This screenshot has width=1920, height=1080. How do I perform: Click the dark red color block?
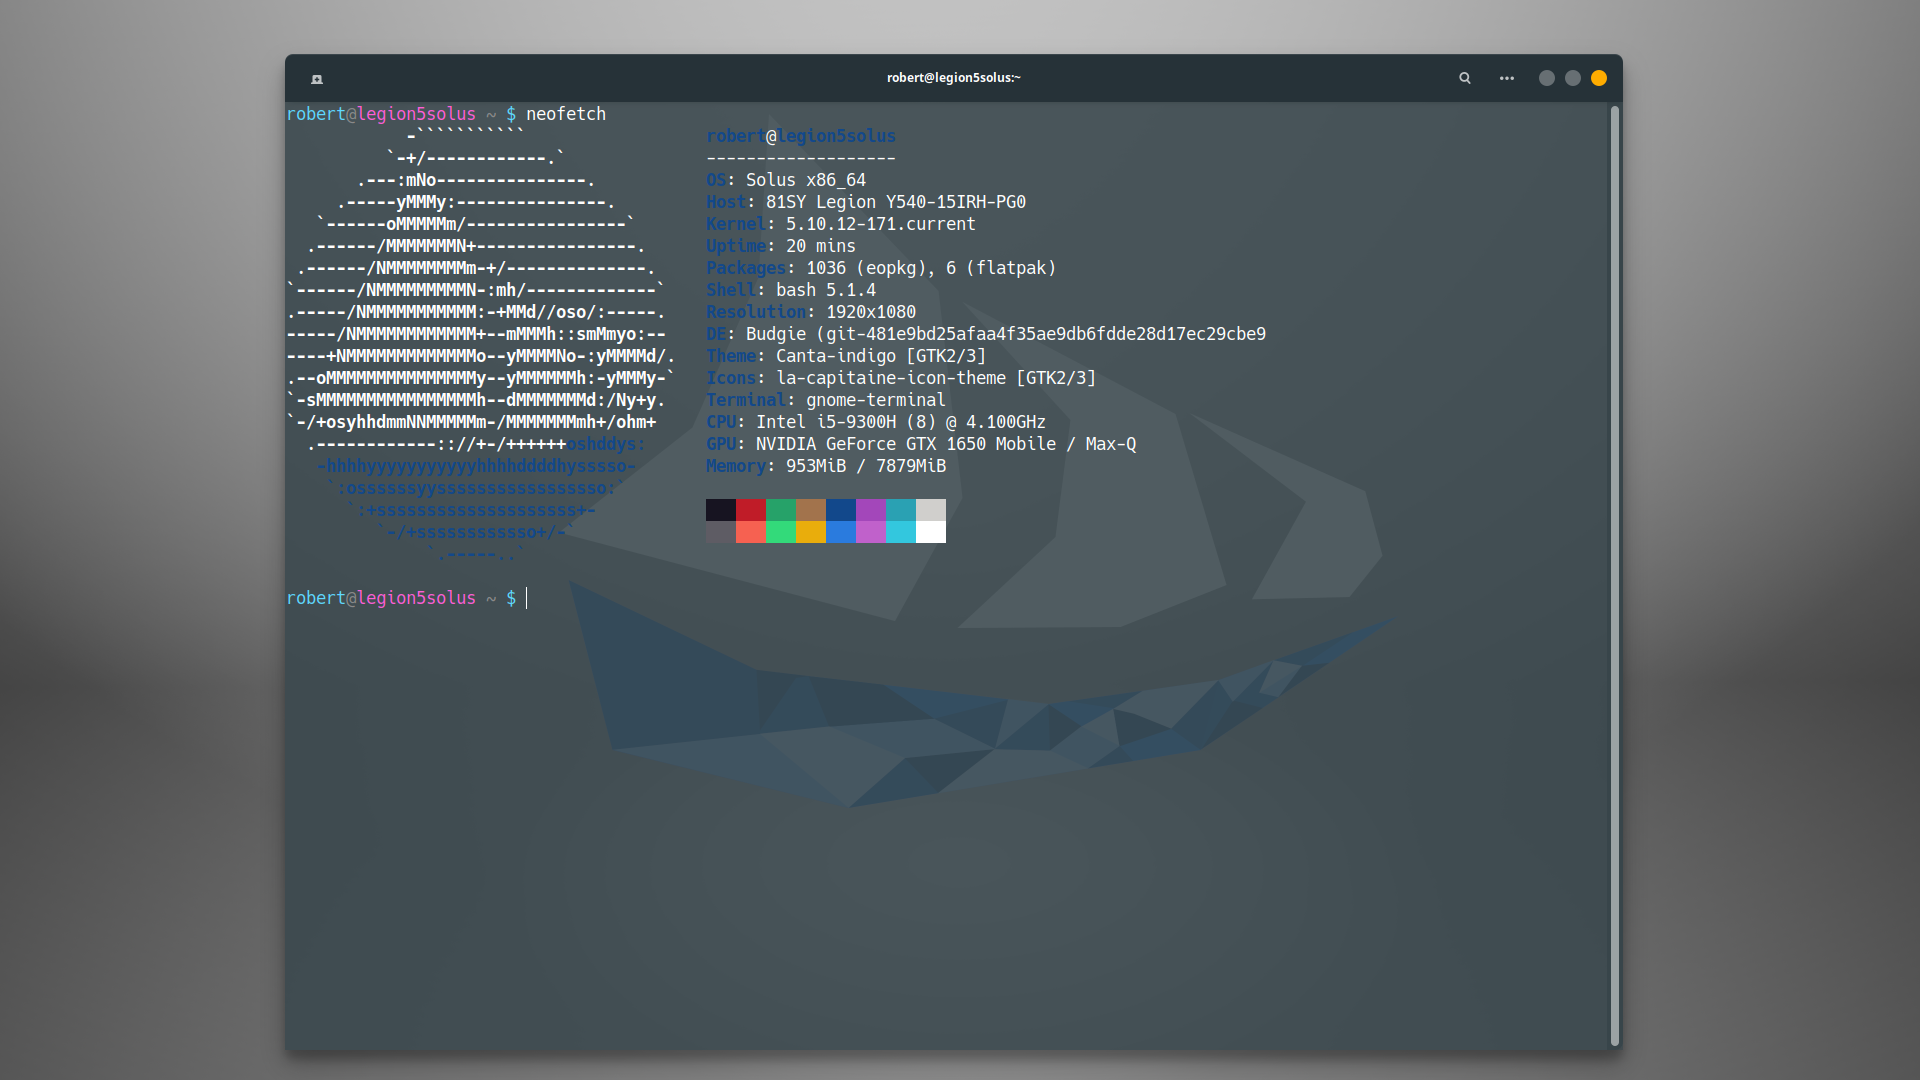tap(751, 510)
